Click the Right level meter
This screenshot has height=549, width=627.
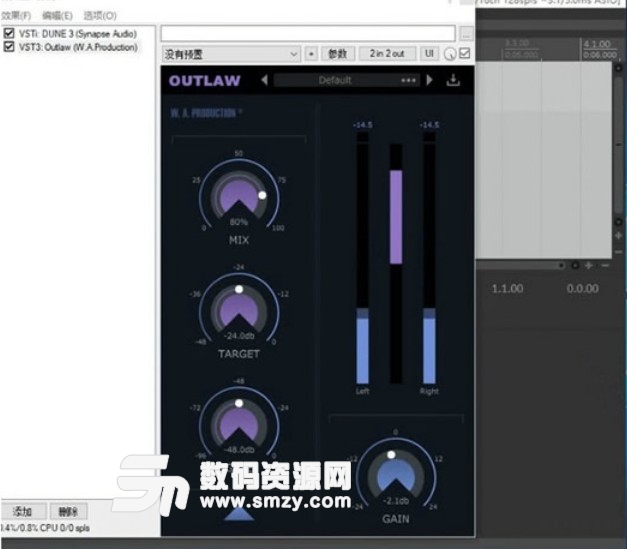click(429, 258)
